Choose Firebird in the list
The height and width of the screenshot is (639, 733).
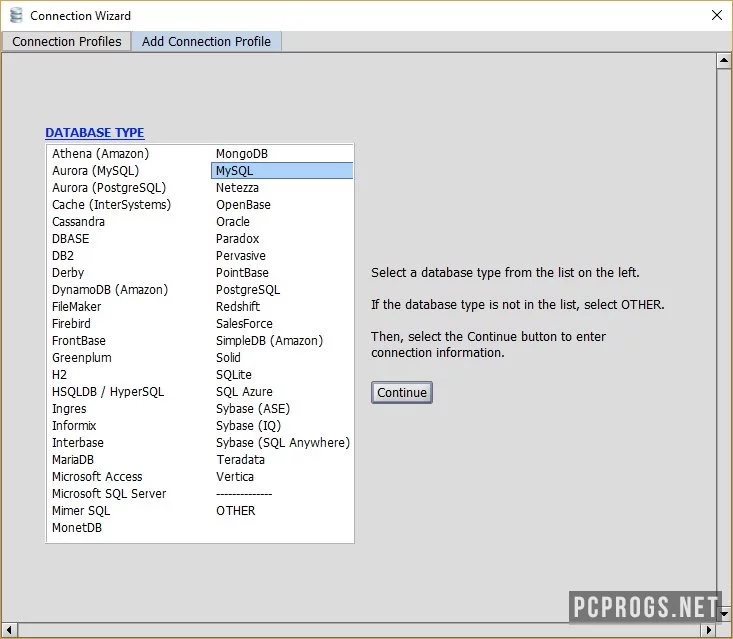(x=71, y=323)
